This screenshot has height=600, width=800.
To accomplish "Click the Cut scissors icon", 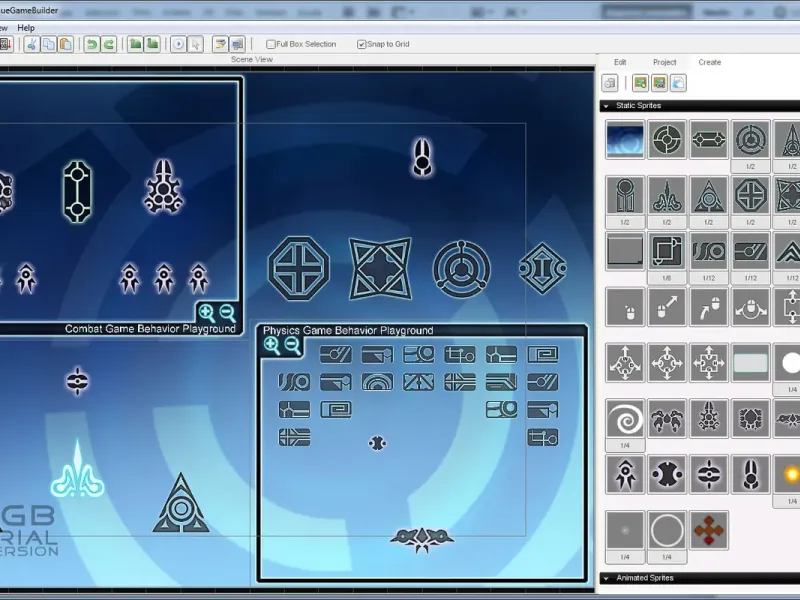I will 31,44.
